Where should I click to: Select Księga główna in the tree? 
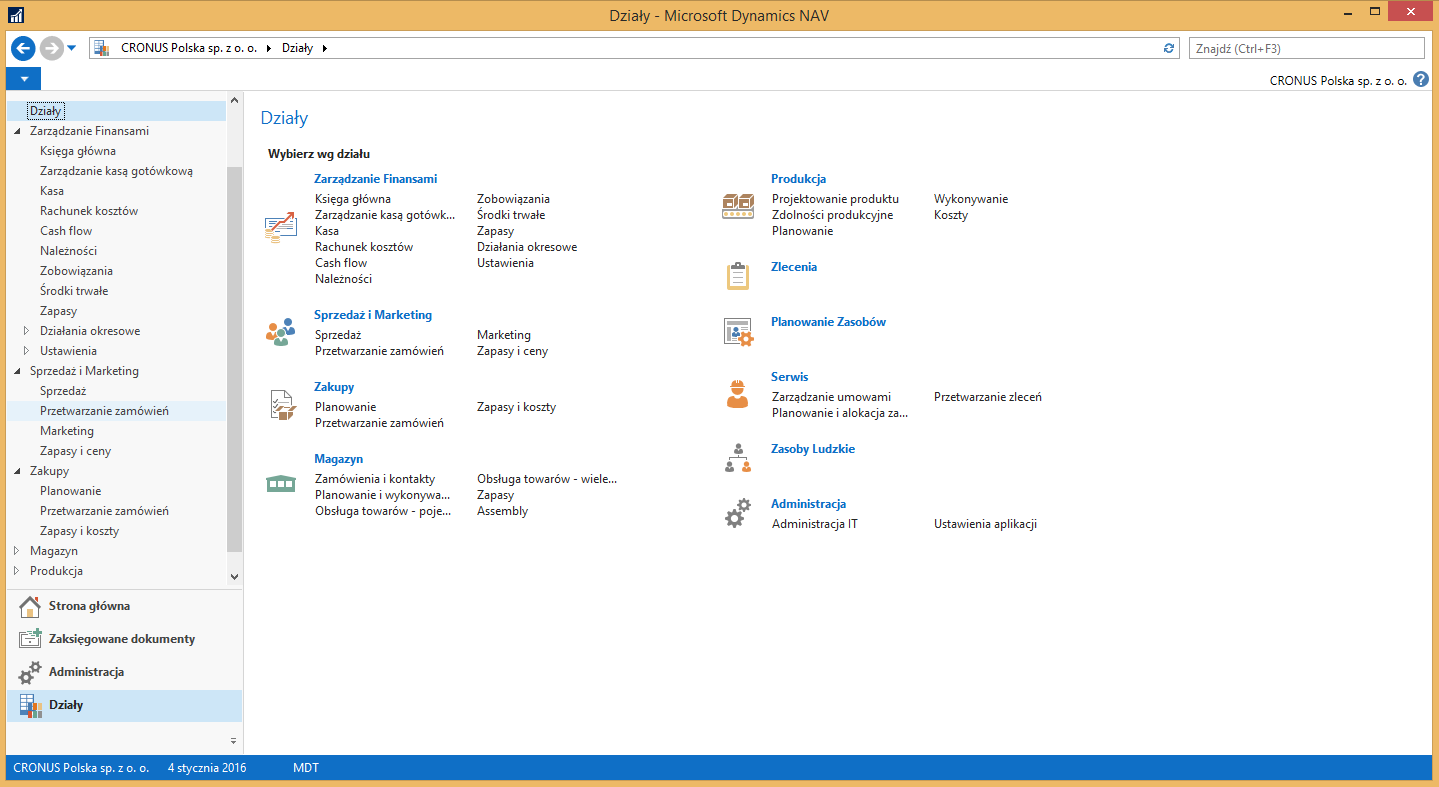[x=78, y=151]
